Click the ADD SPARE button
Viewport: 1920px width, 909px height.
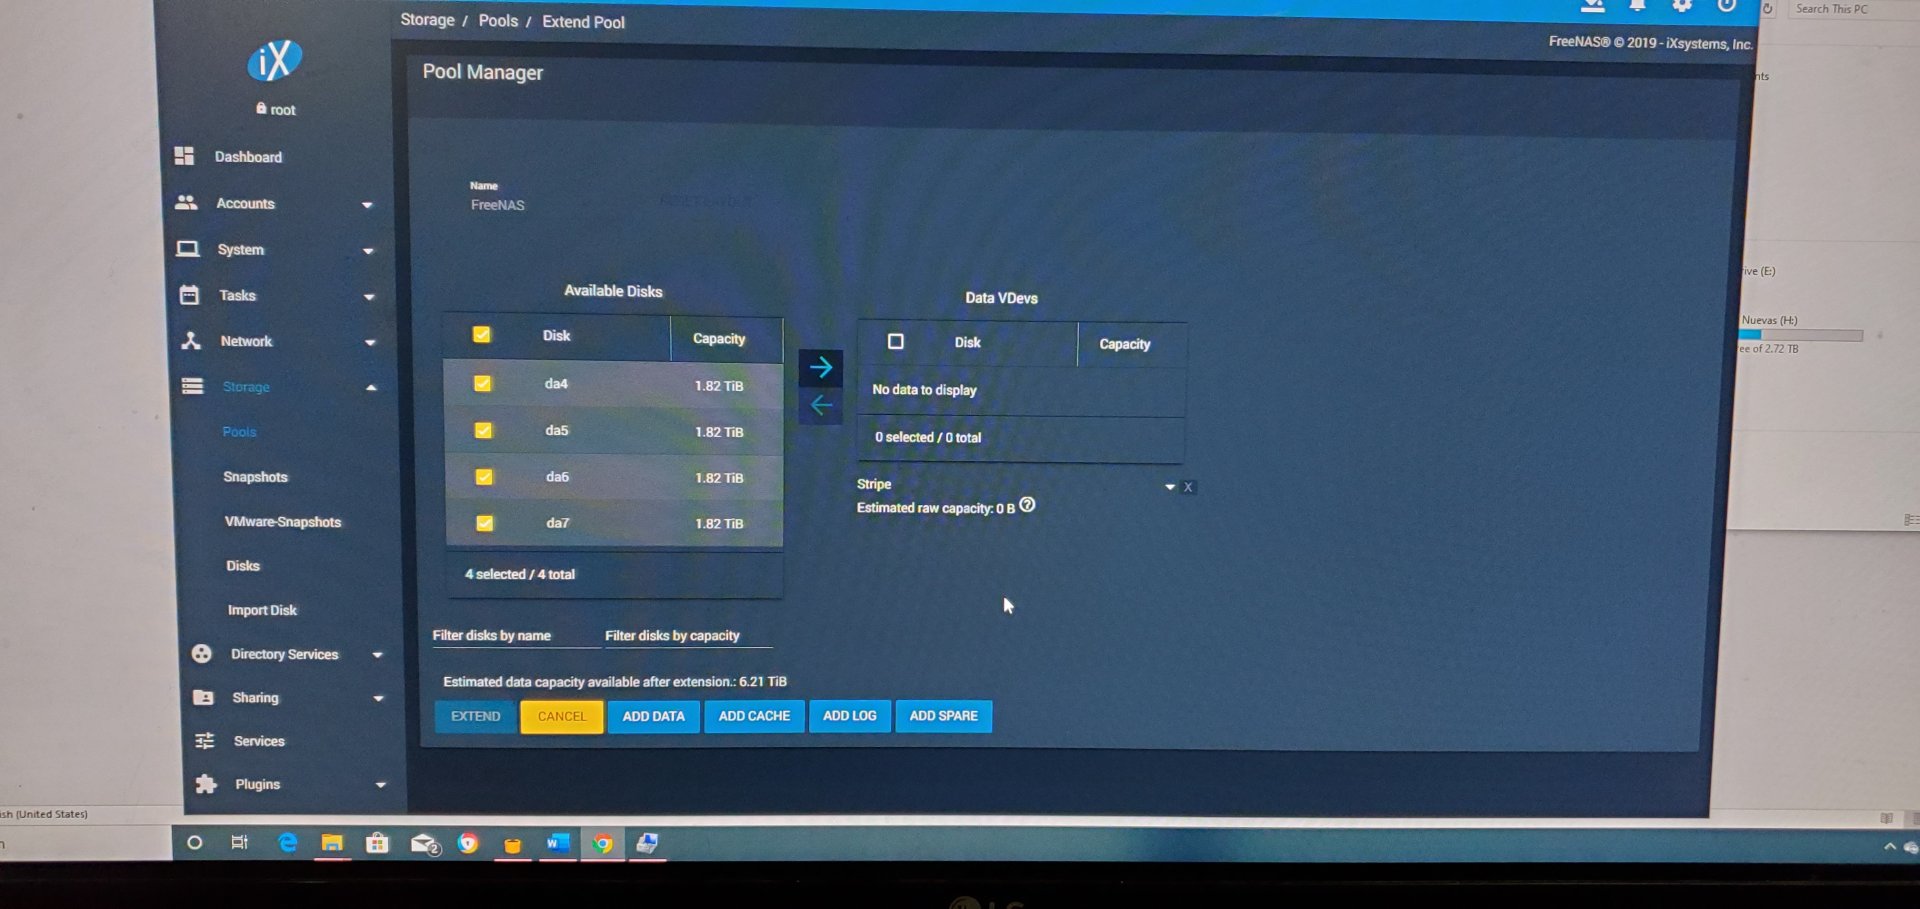[x=943, y=716]
